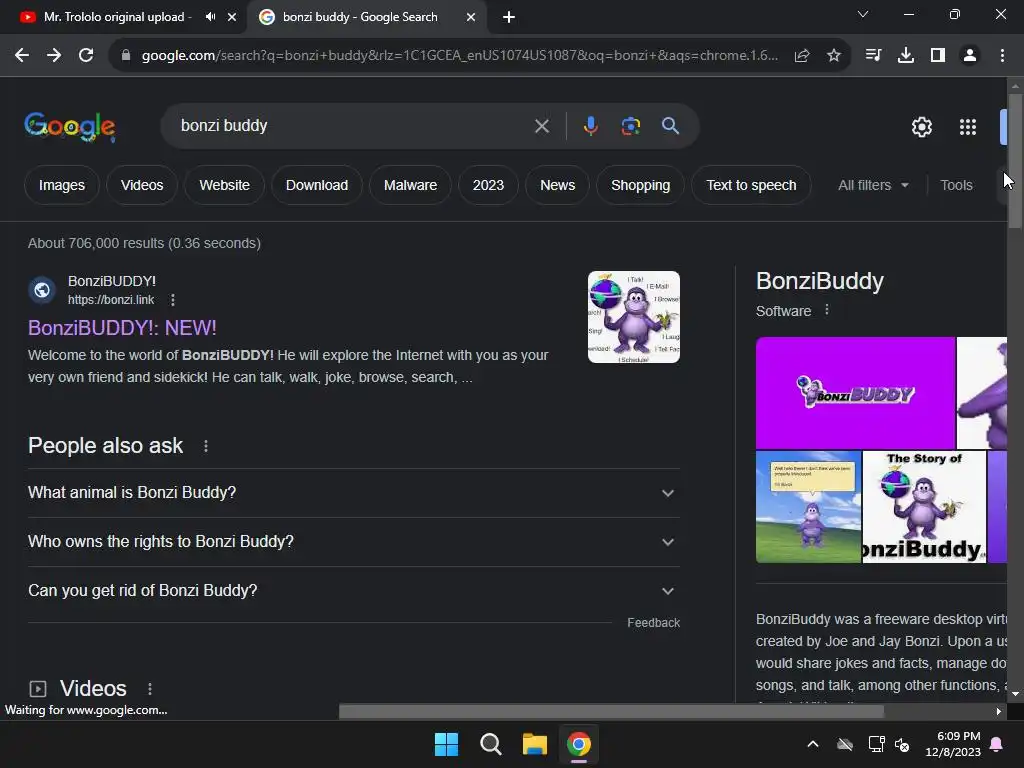Open the taskbar clock and date
The height and width of the screenshot is (768, 1024).
tap(953, 744)
